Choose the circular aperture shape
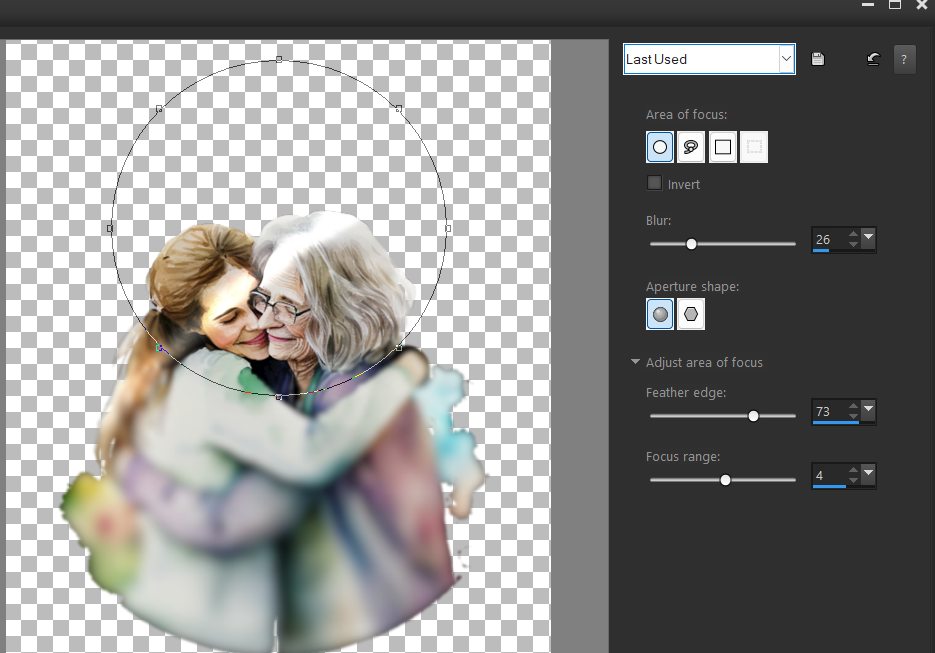 tap(660, 315)
